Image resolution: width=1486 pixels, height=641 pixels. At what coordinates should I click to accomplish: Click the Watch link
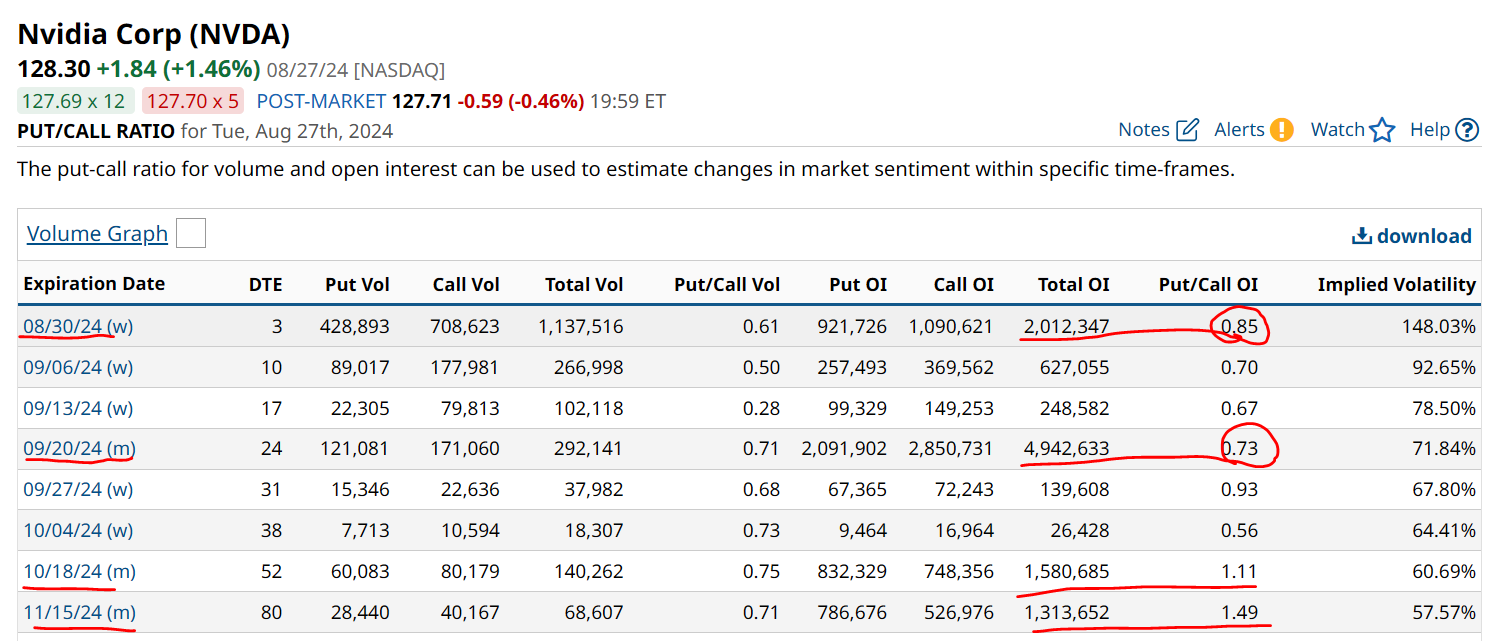pos(1338,129)
